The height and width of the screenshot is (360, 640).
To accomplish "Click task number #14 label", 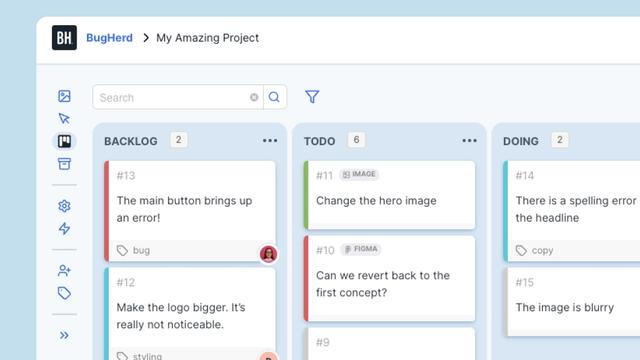I will pos(524,176).
